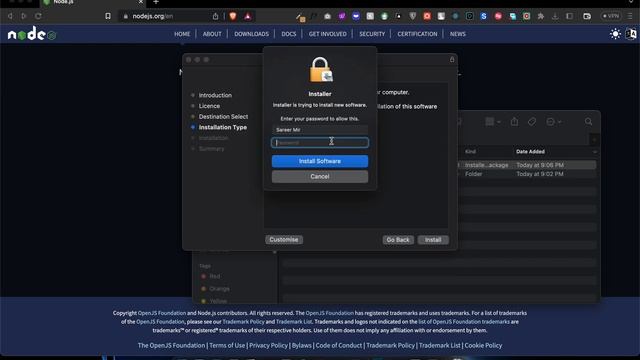This screenshot has height=360, width=640.
Task: Open the Code of Conduct footer link
Action: [x=338, y=345]
